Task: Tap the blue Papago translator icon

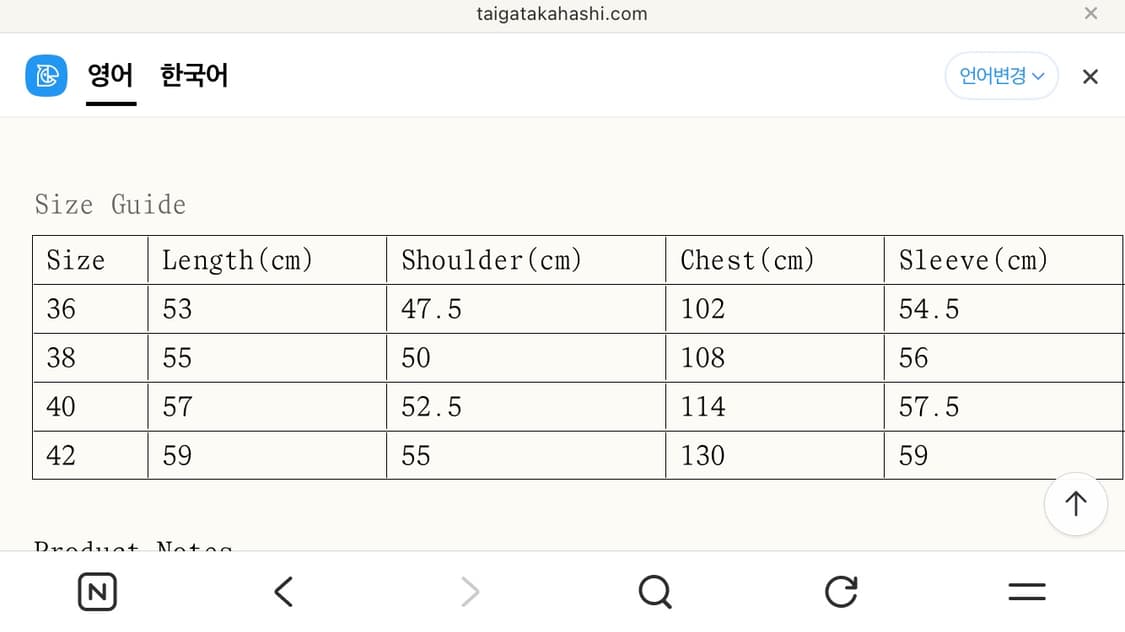Action: 46,76
